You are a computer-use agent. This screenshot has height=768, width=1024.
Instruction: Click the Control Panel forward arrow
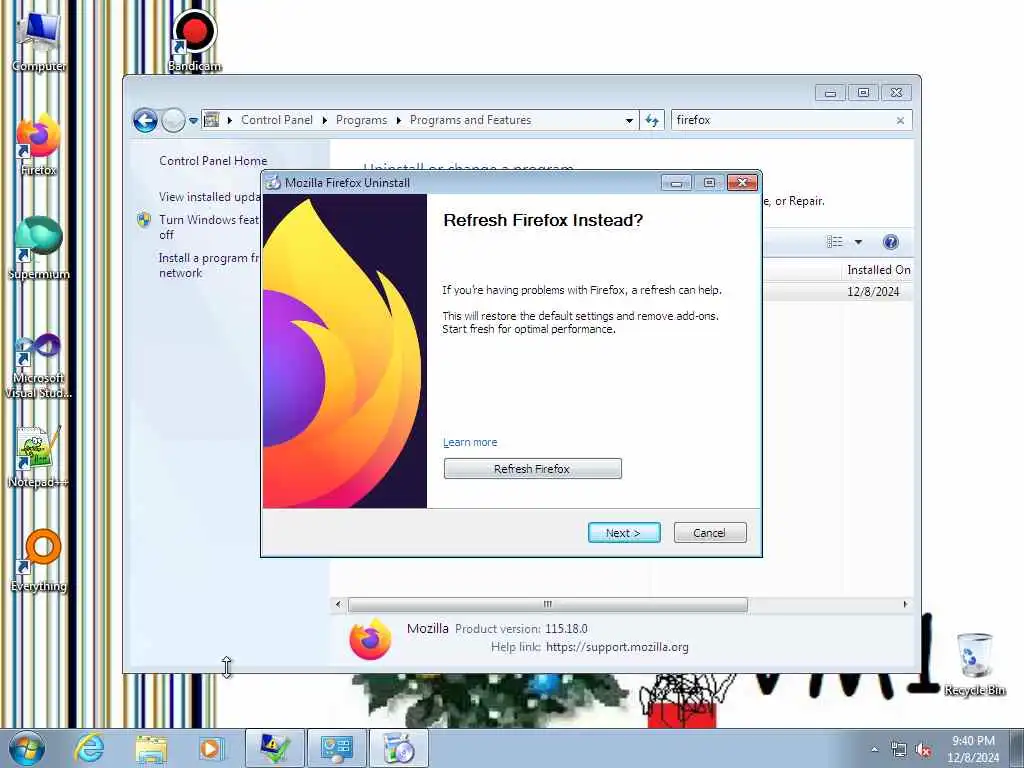(x=173, y=120)
